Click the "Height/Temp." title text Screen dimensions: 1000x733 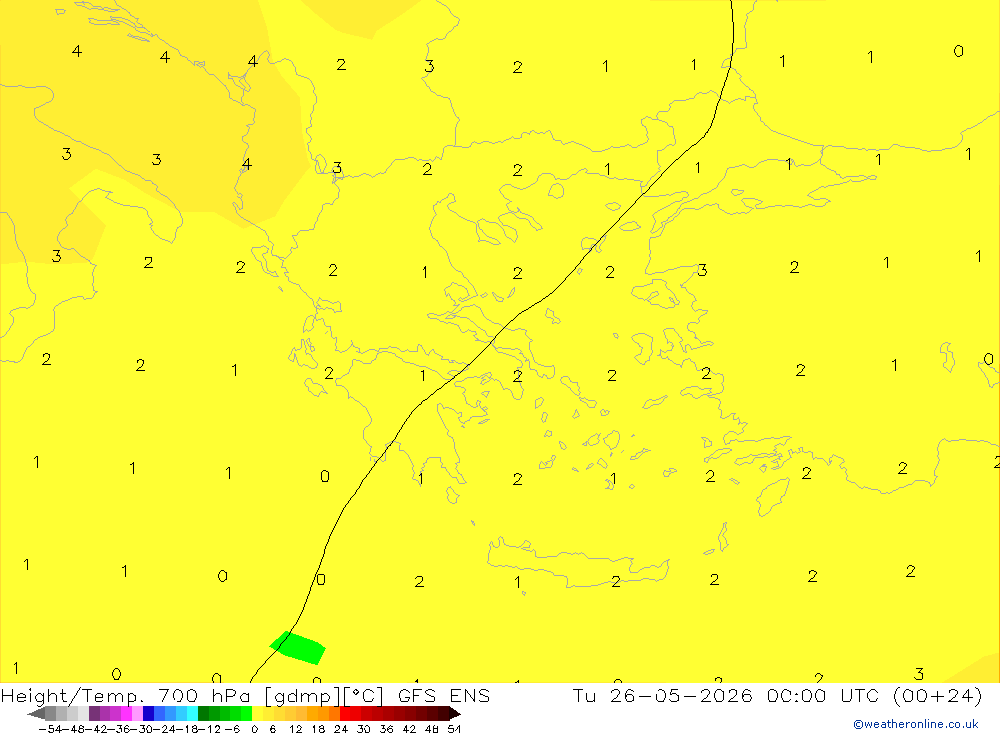point(73,695)
